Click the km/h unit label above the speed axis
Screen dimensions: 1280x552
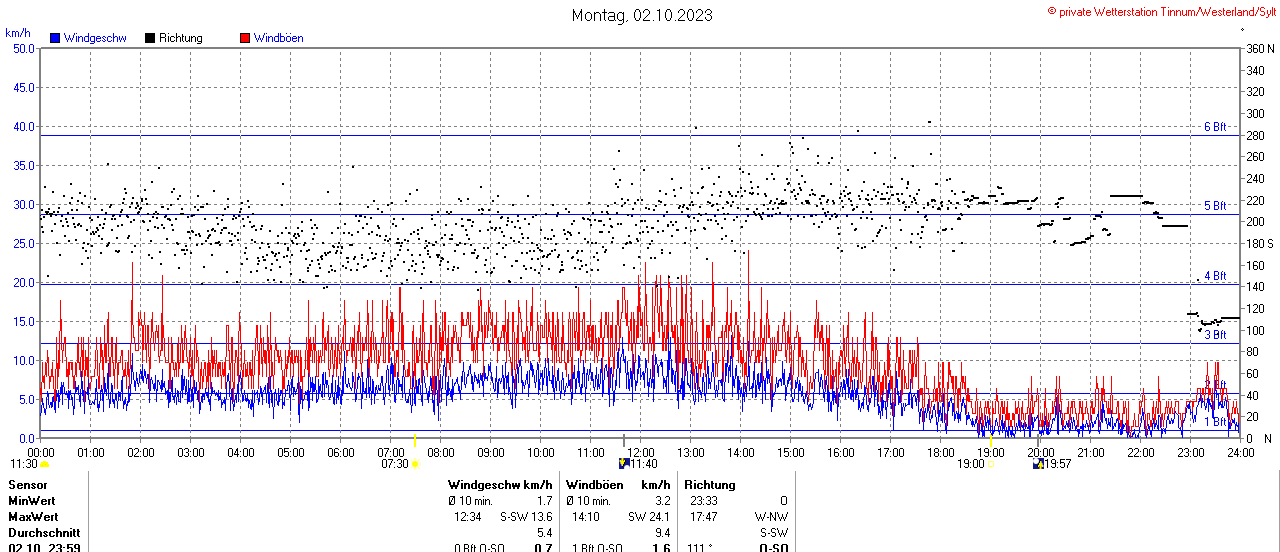(17, 33)
